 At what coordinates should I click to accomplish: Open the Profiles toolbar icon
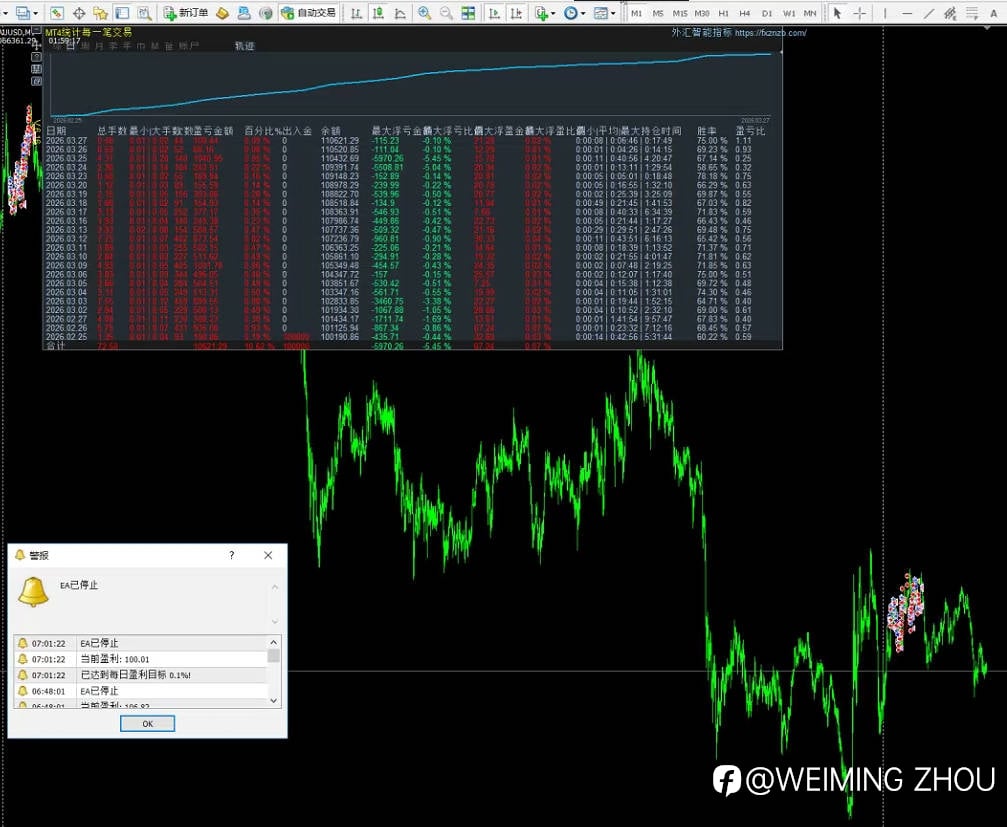coord(23,13)
